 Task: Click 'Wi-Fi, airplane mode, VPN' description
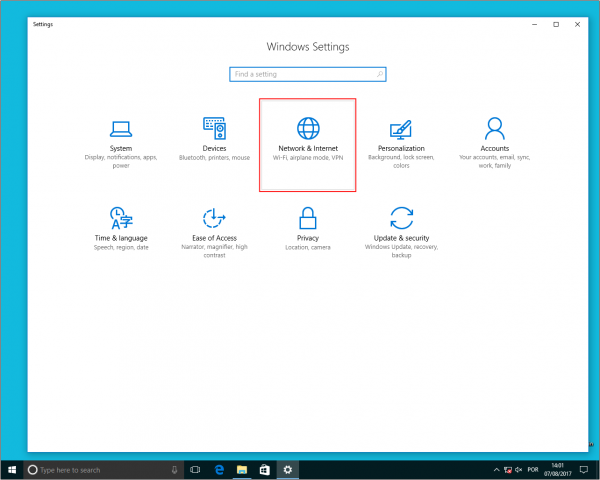pyautogui.click(x=308, y=158)
